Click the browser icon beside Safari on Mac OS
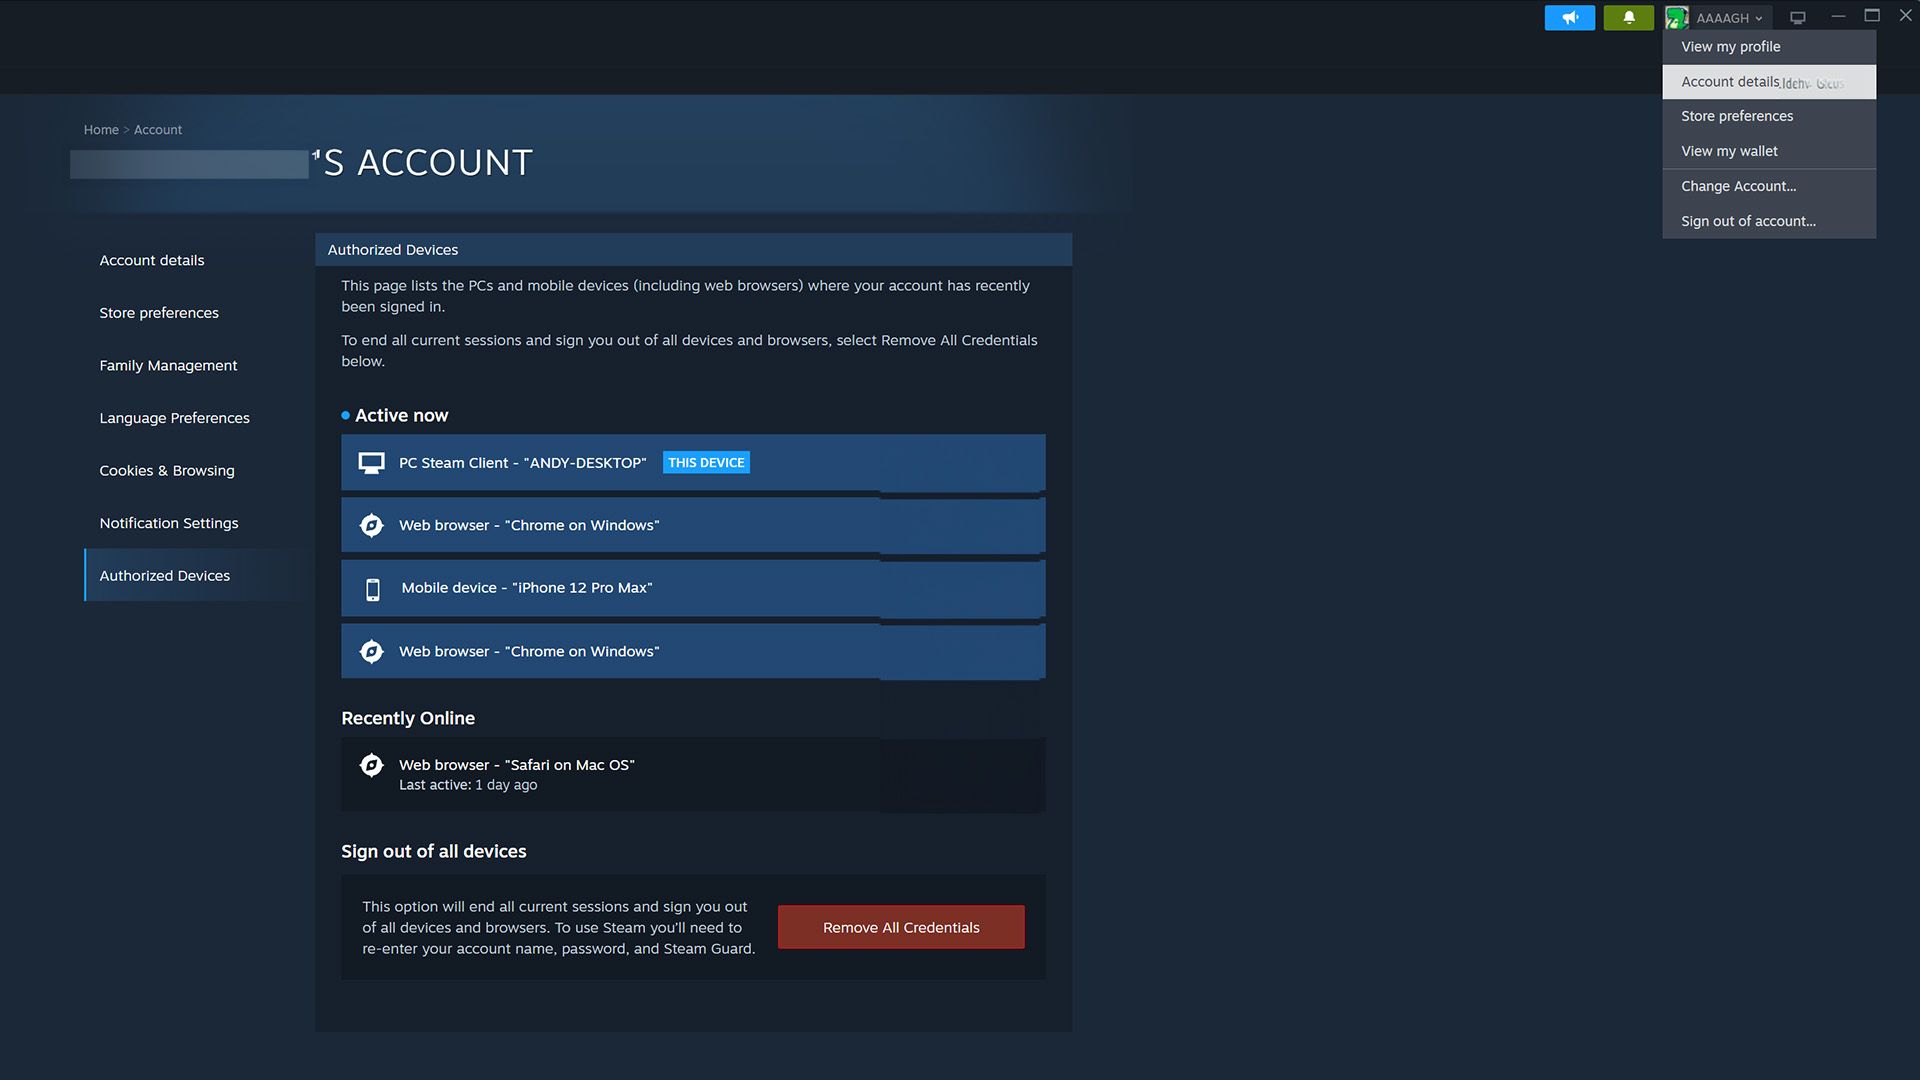Screen dimensions: 1920x1080 point(371,764)
